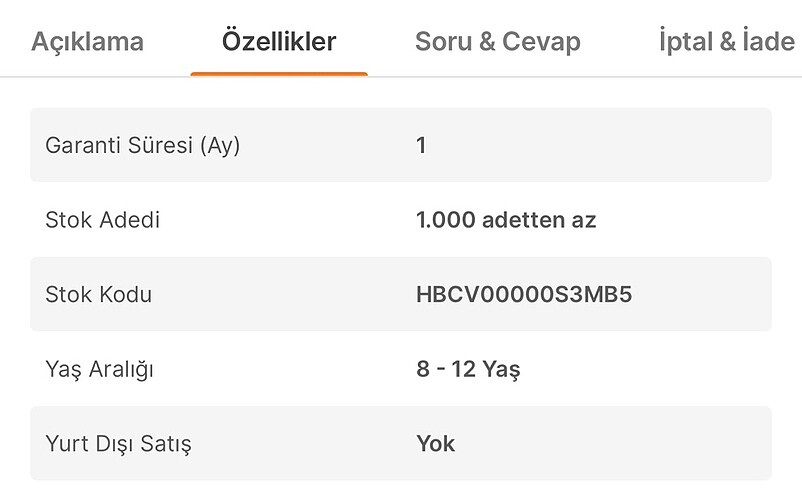The image size is (802, 490).
Task: Click the Stok Adedi label
Action: pyautogui.click(x=103, y=220)
